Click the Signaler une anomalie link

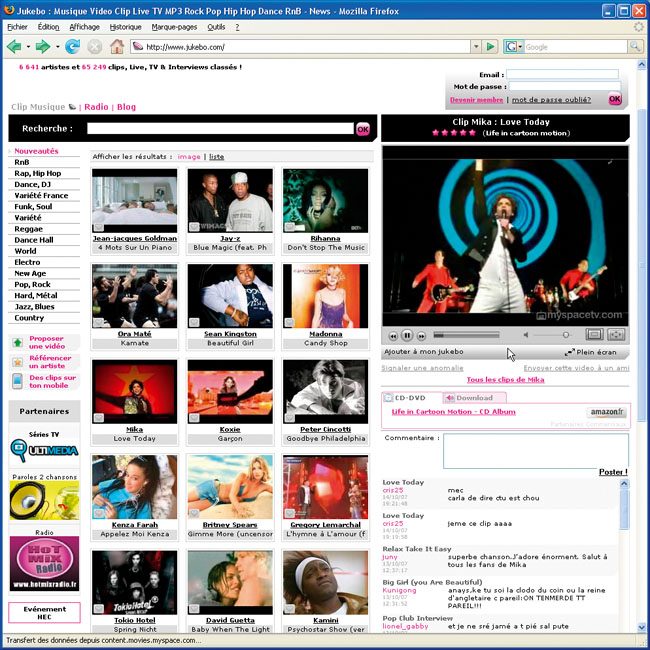point(422,368)
